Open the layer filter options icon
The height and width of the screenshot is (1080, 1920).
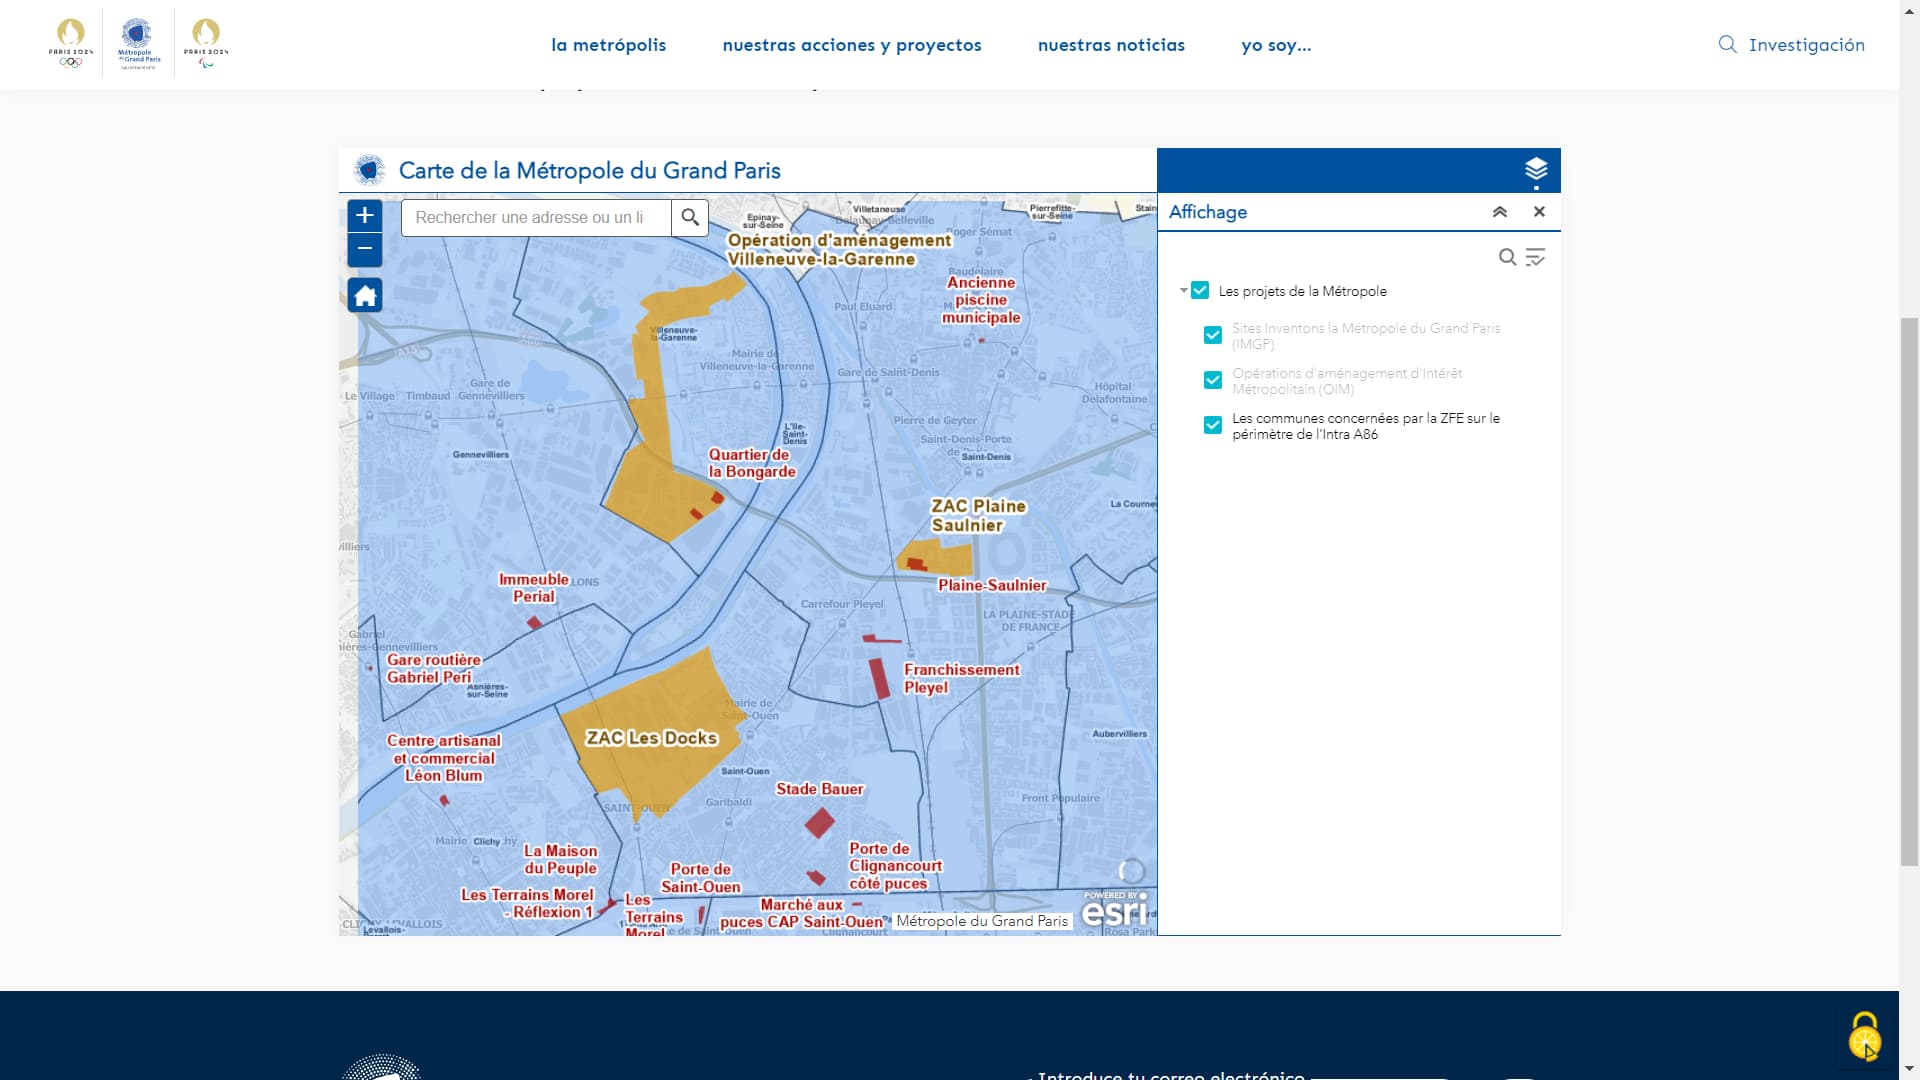(1535, 257)
